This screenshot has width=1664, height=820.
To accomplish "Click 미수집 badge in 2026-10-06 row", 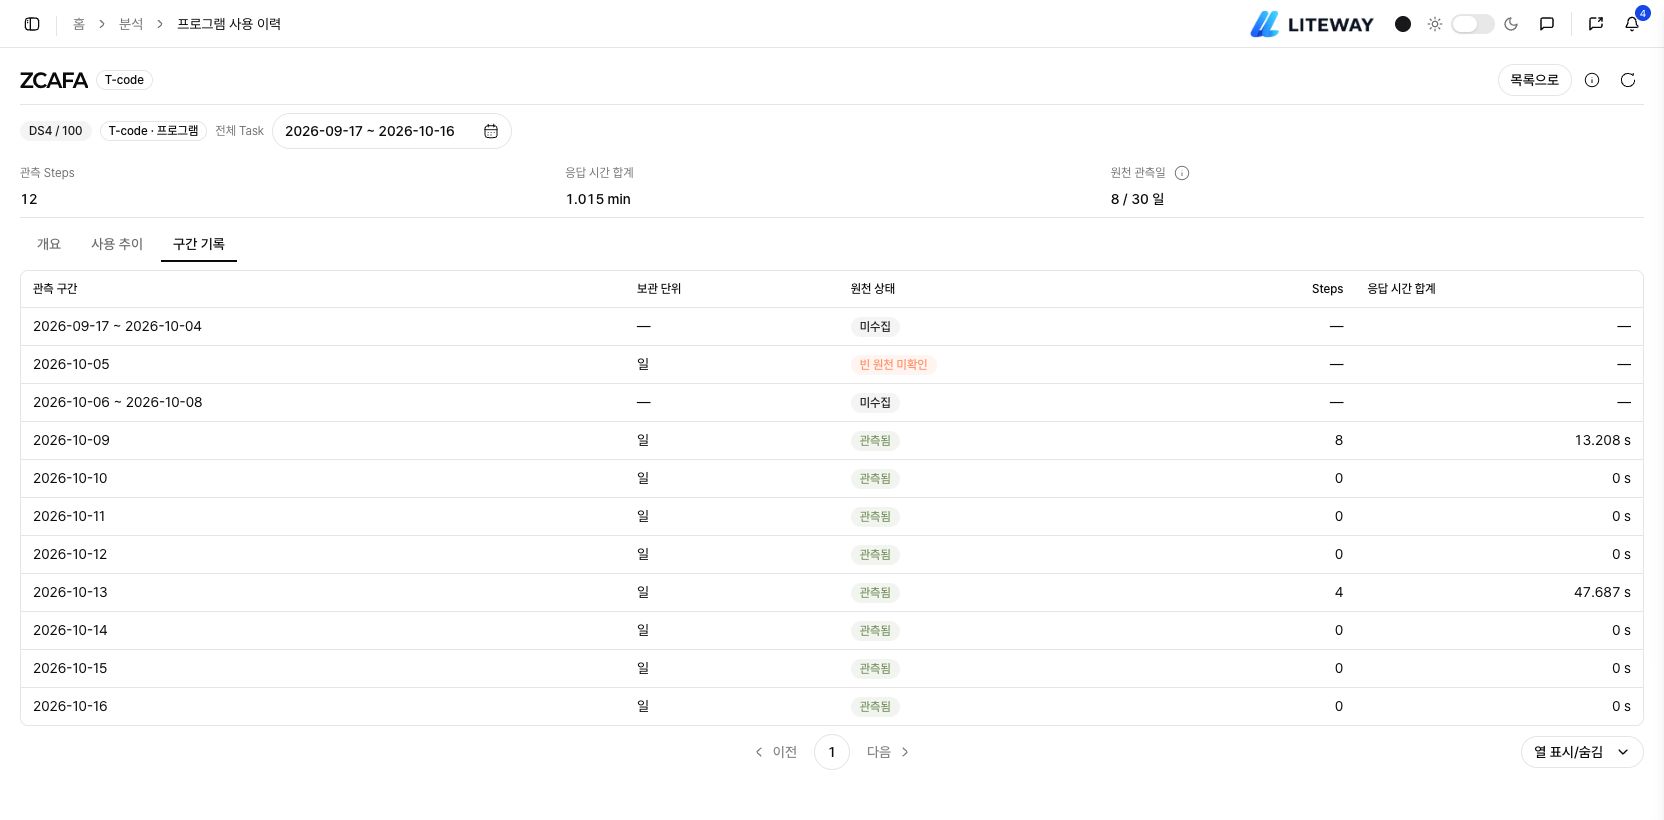I will [x=875, y=403].
